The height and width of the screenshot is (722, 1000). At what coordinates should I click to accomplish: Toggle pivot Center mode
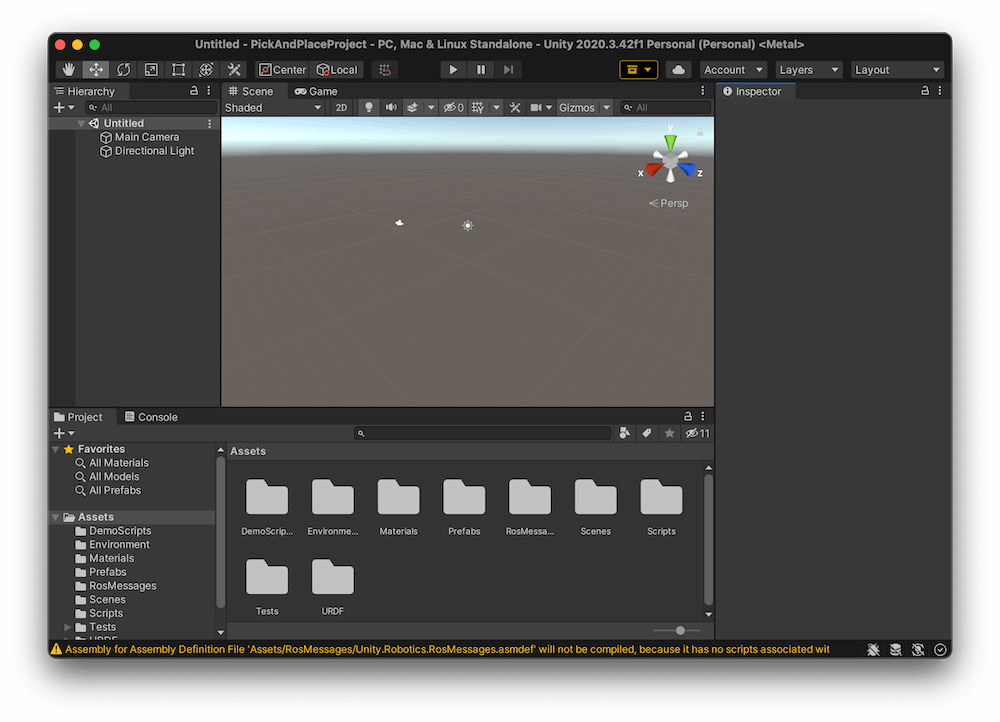pos(282,70)
